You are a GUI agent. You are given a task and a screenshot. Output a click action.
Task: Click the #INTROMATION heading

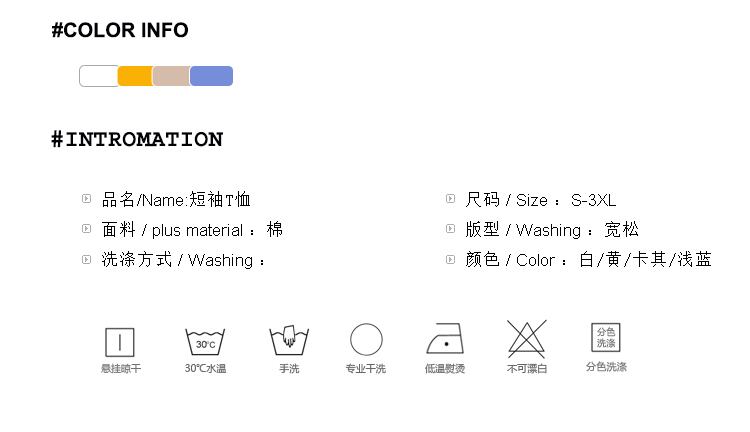pyautogui.click(x=137, y=139)
